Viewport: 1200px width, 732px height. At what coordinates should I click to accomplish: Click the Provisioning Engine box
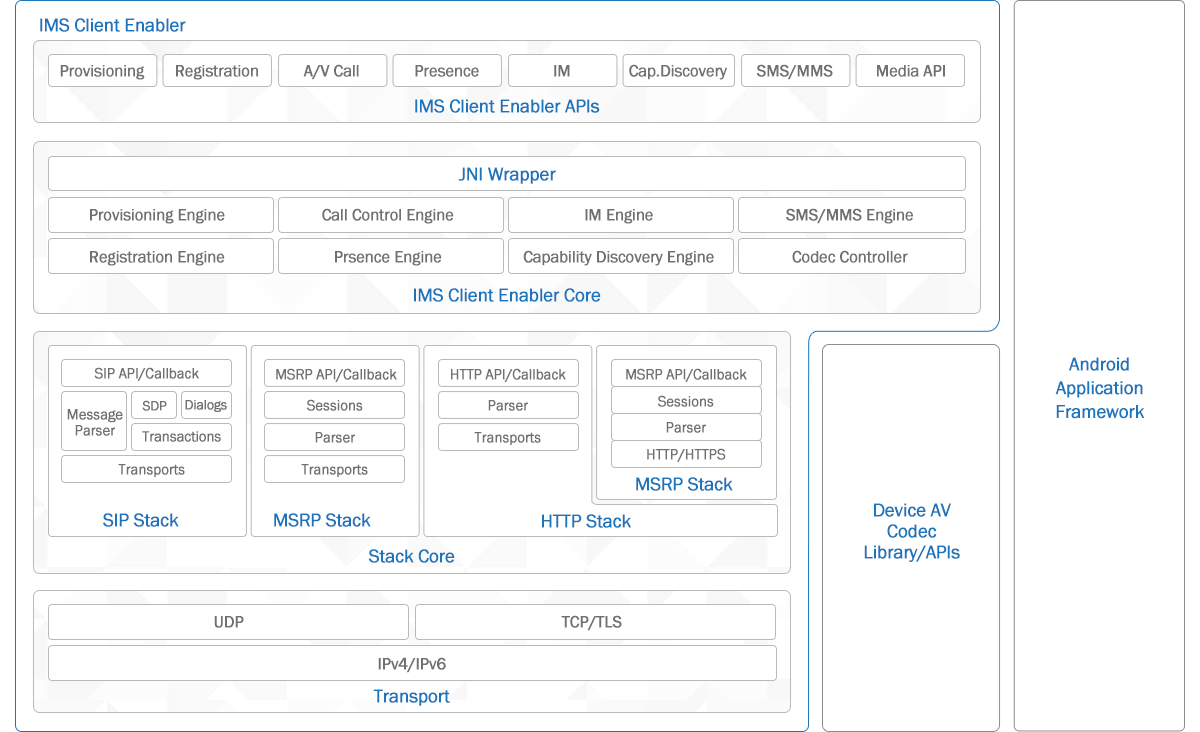tap(161, 215)
